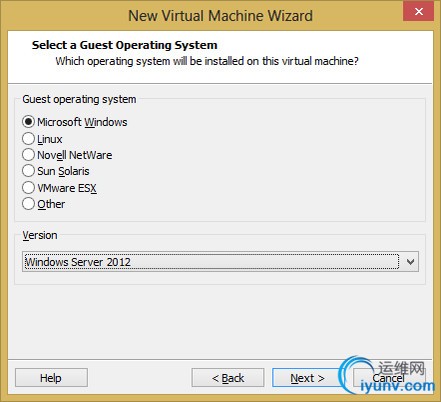Go back with the Back button
The width and height of the screenshot is (441, 402).
click(x=228, y=378)
